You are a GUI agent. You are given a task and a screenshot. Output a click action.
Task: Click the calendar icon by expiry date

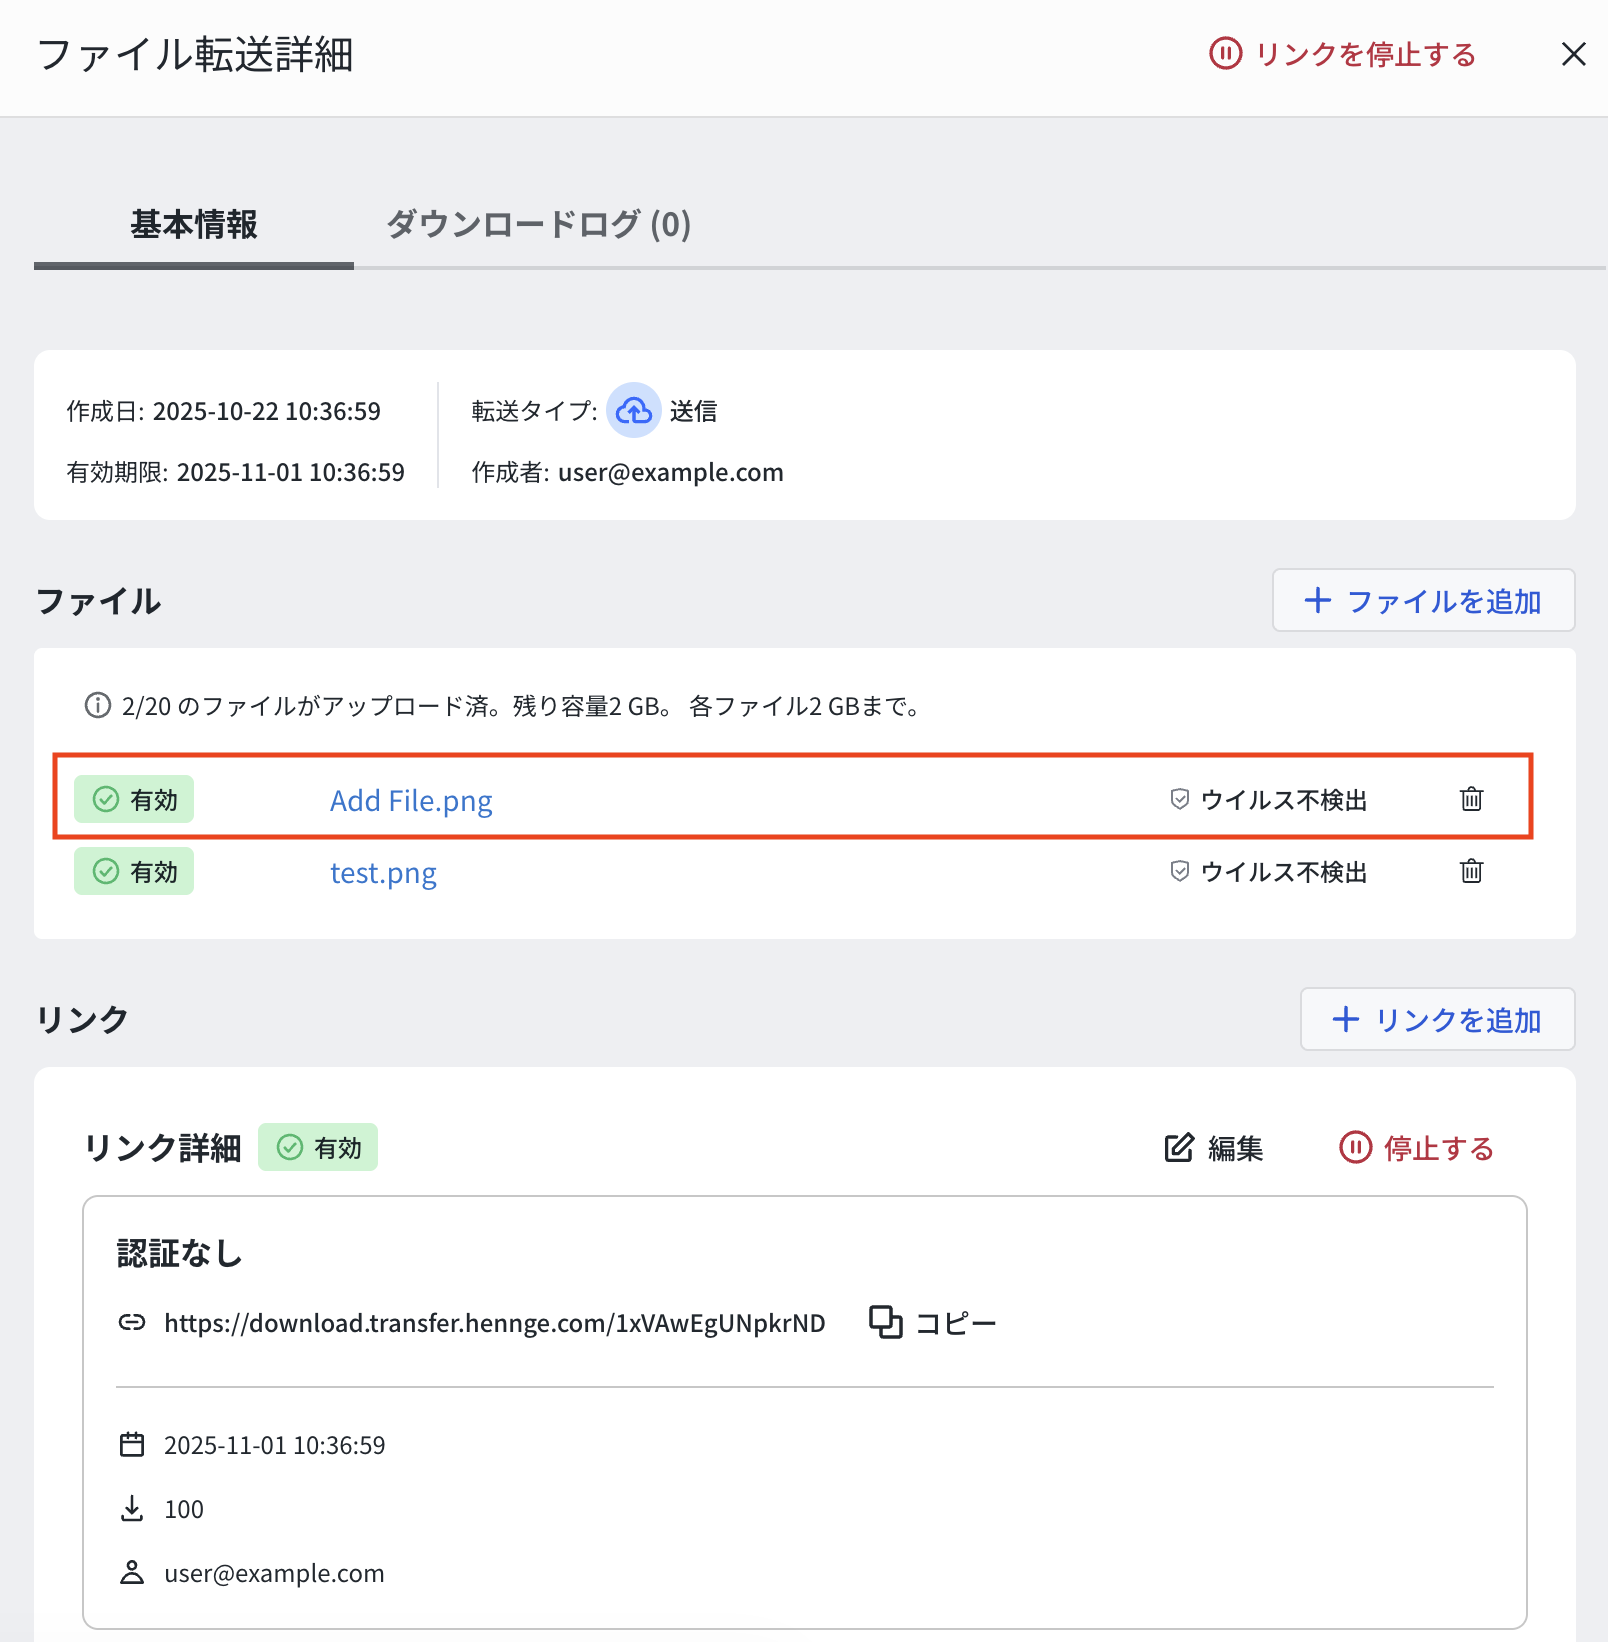(x=132, y=1445)
